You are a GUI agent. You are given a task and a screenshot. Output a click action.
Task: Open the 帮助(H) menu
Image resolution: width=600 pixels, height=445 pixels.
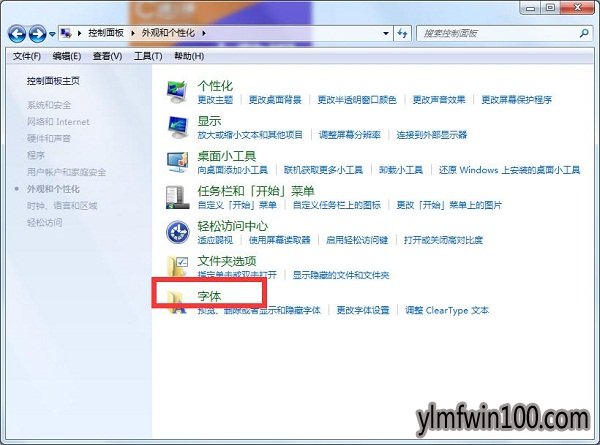(189, 56)
